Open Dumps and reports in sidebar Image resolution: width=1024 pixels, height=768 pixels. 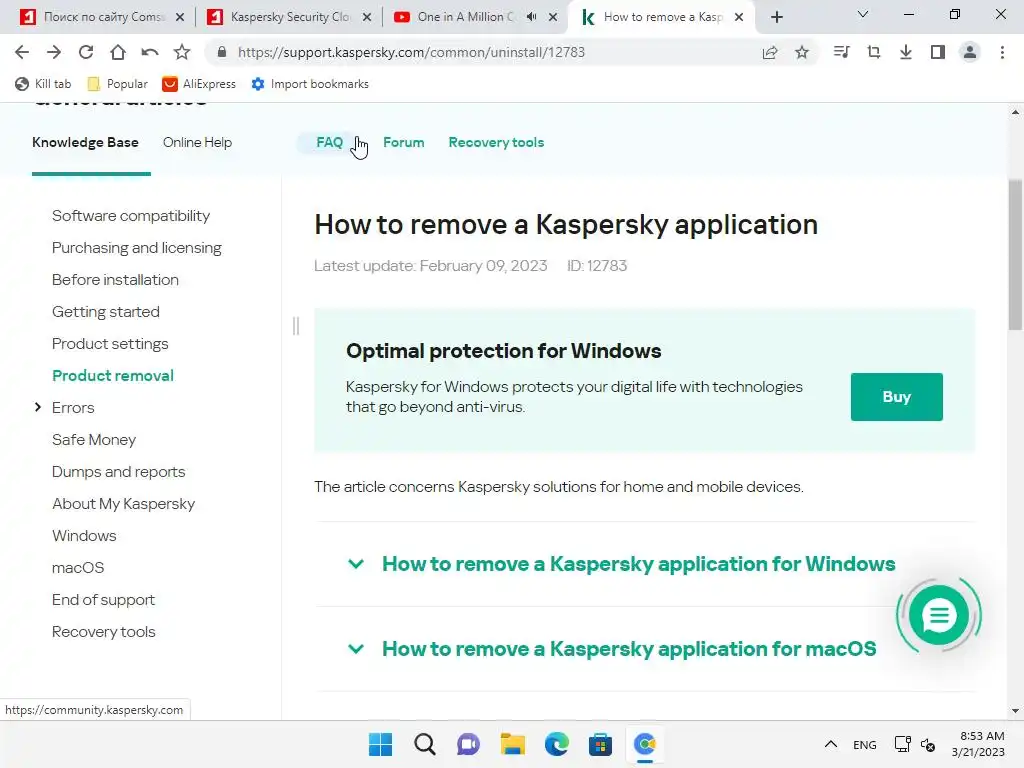pyautogui.click(x=118, y=472)
